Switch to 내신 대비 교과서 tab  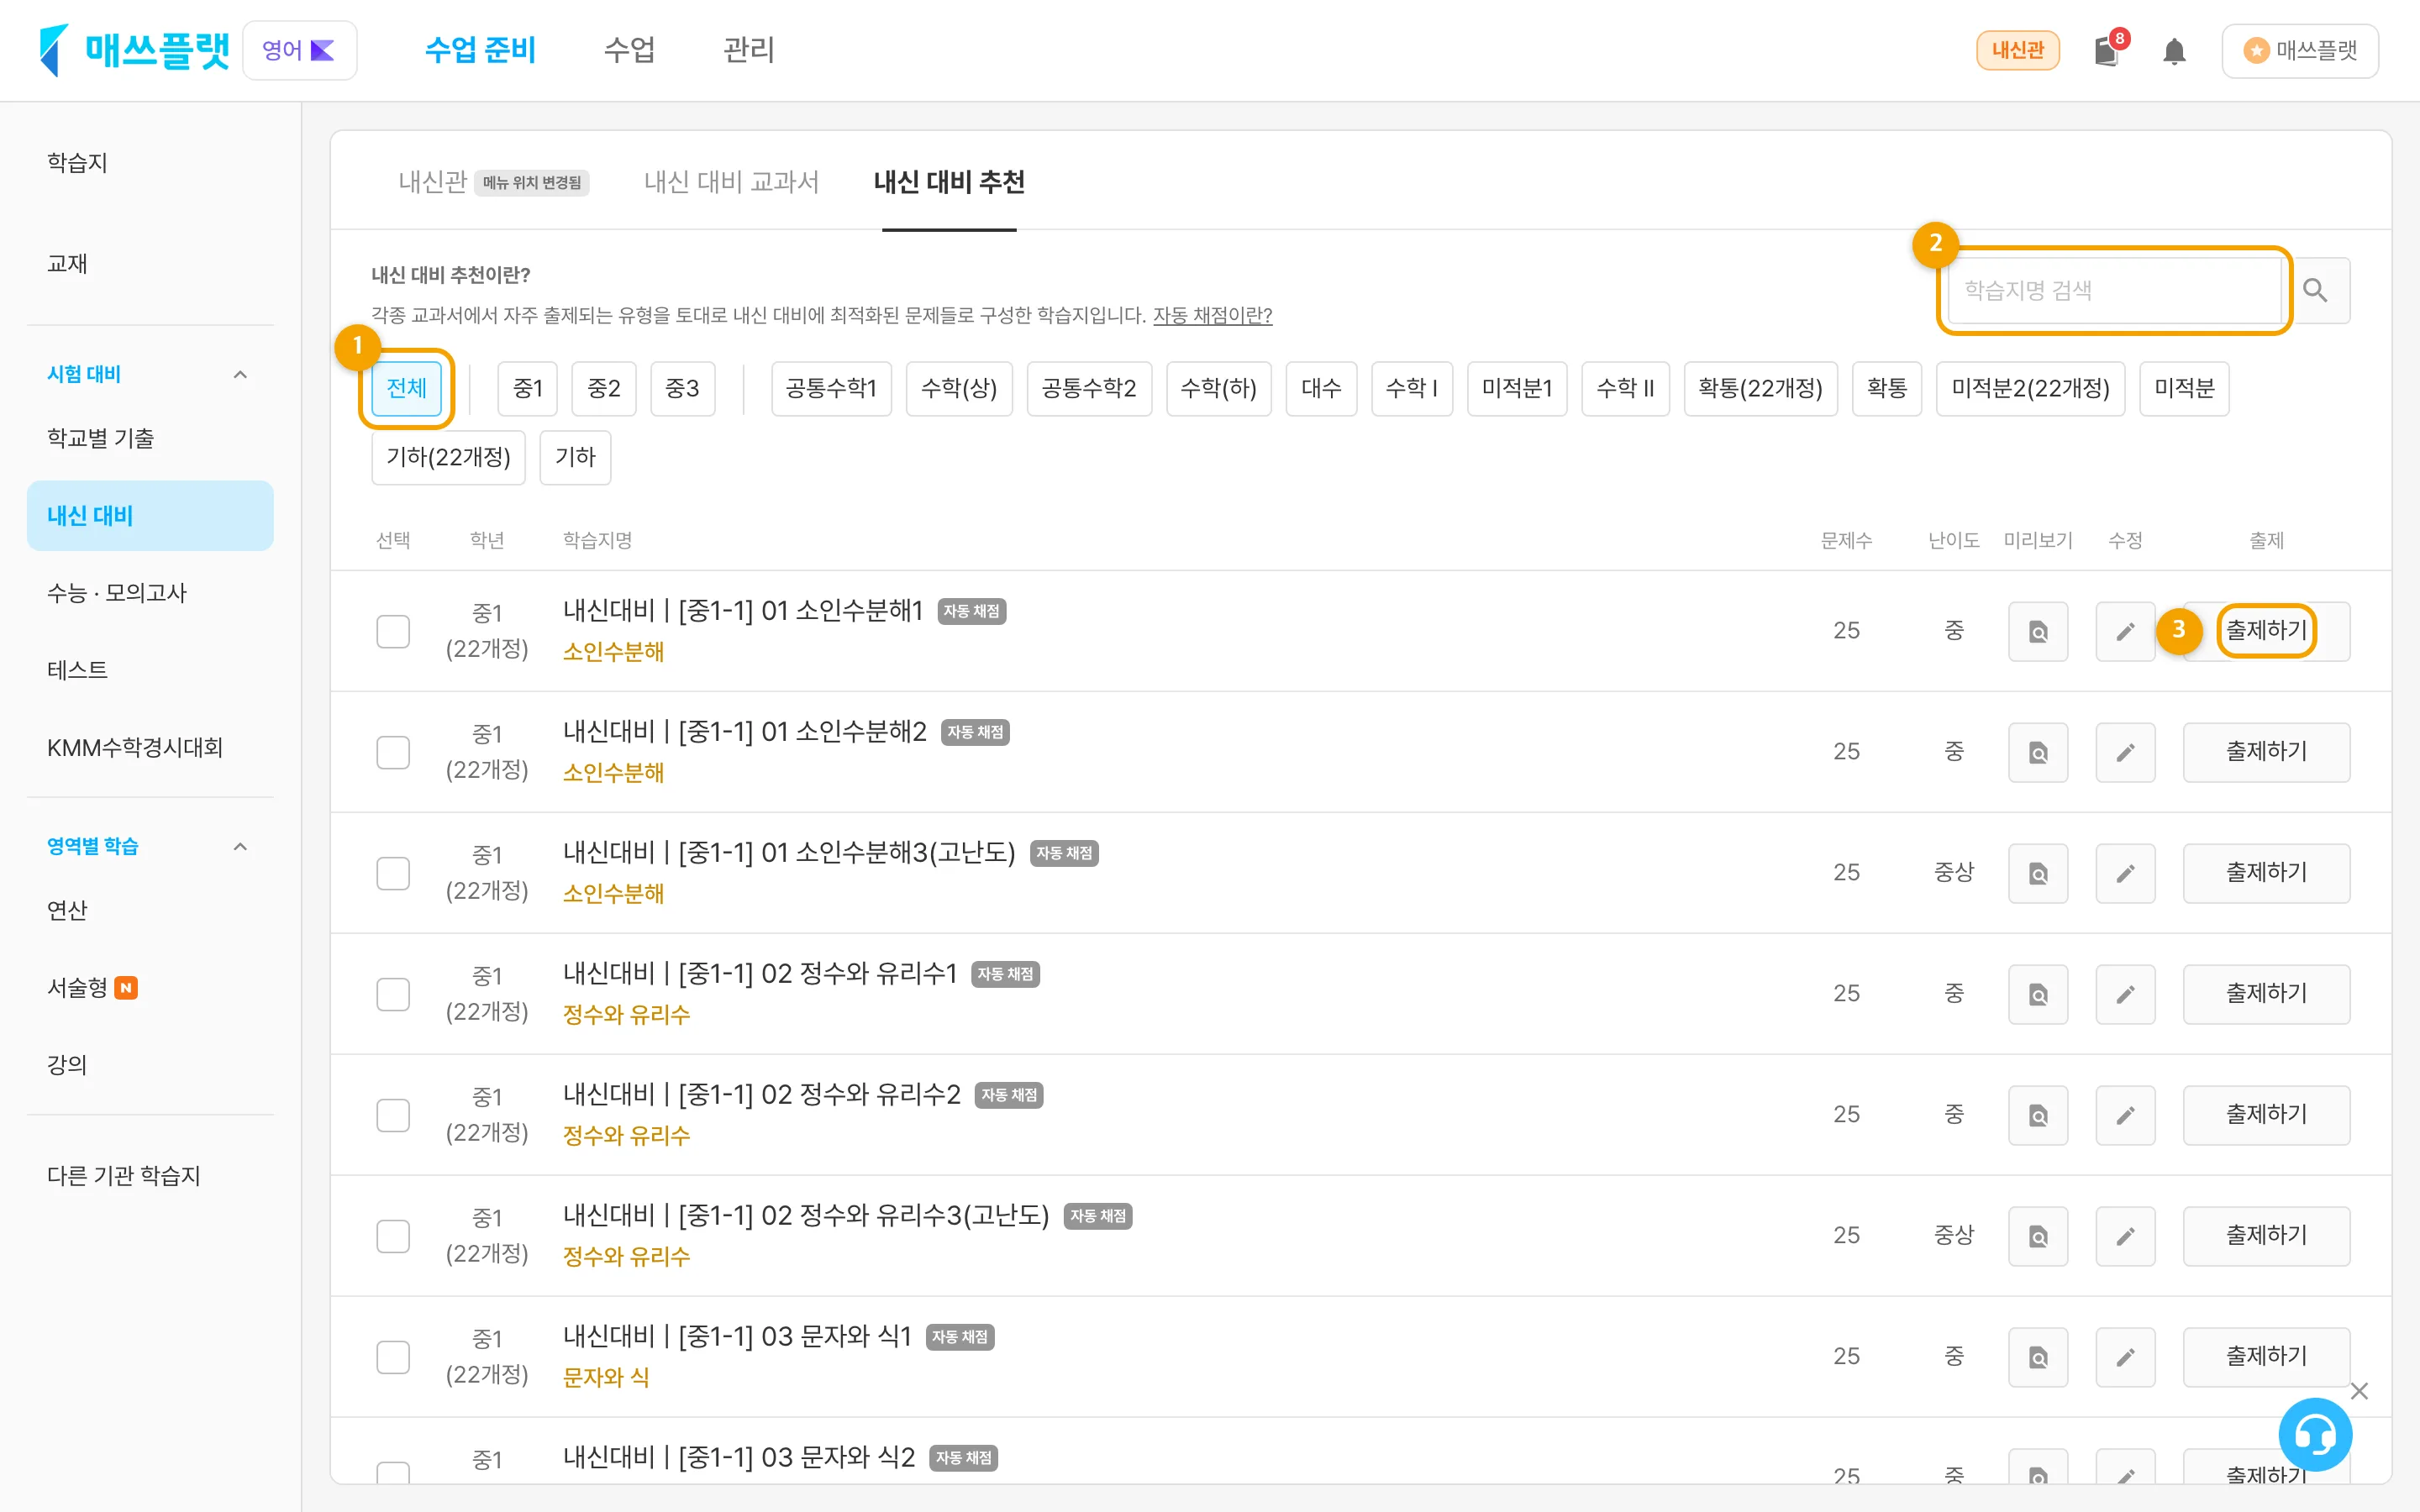tap(731, 182)
